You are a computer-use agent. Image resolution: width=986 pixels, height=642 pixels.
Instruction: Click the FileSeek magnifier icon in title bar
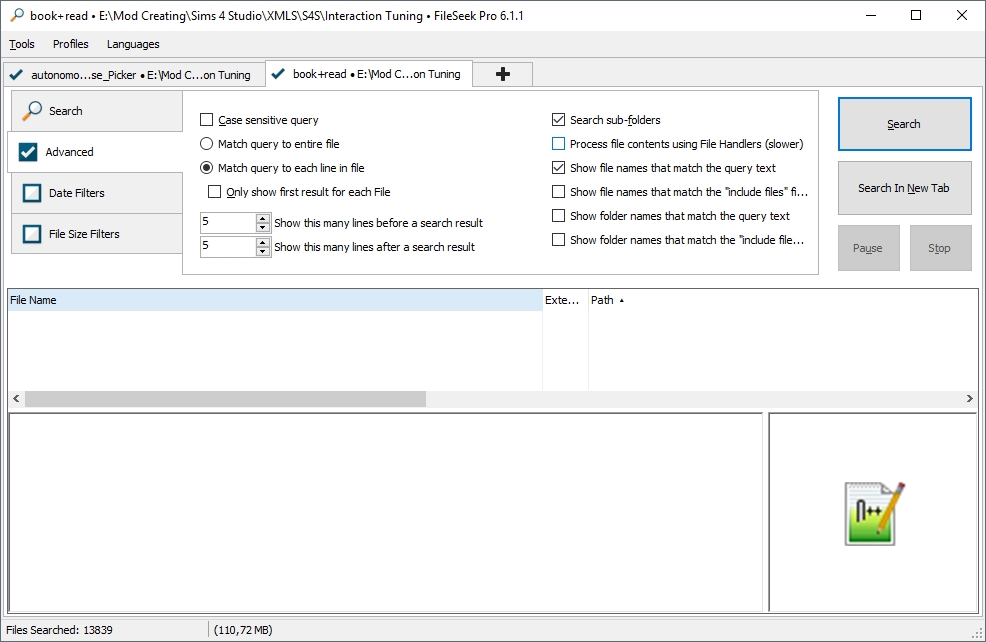click(15, 16)
